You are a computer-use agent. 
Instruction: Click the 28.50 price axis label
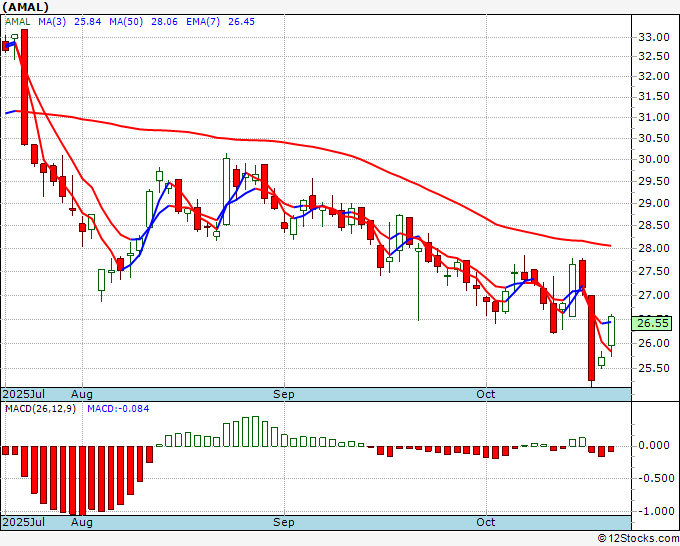click(x=654, y=225)
